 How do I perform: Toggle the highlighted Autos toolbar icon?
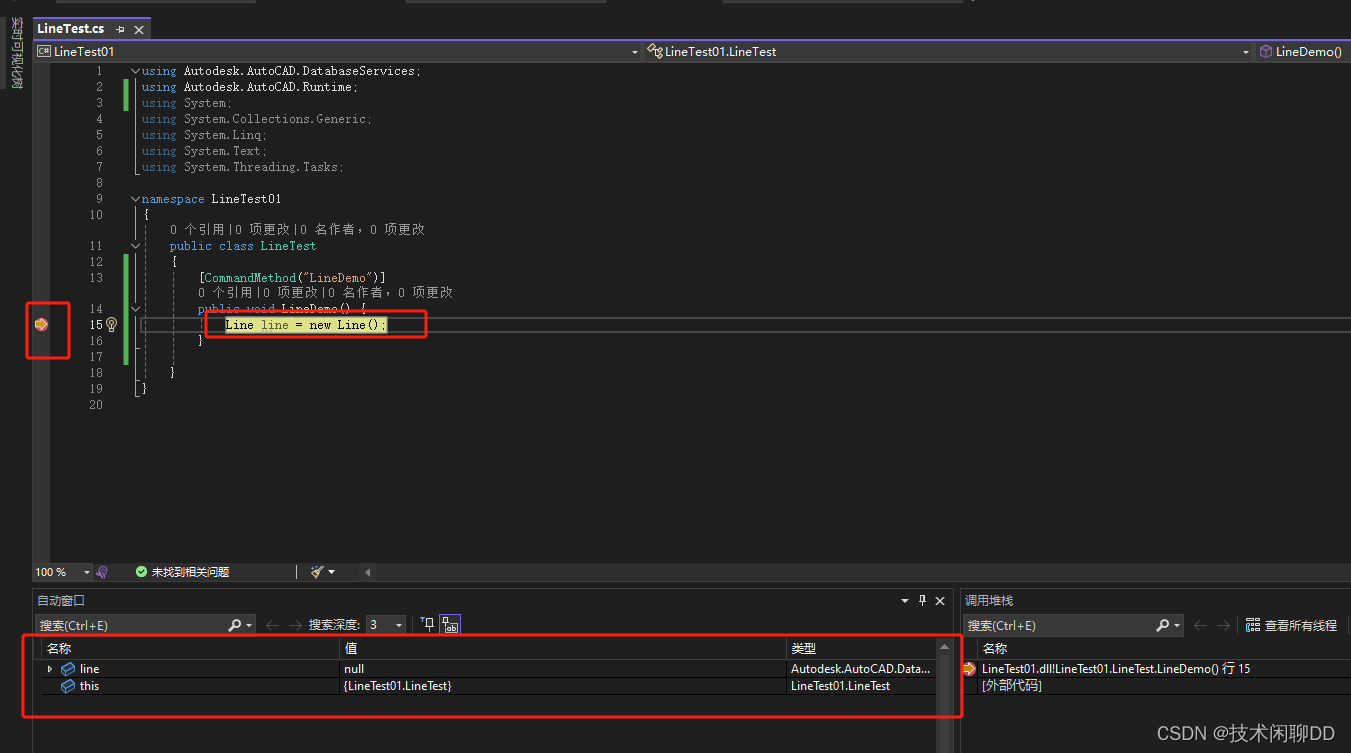coord(450,625)
